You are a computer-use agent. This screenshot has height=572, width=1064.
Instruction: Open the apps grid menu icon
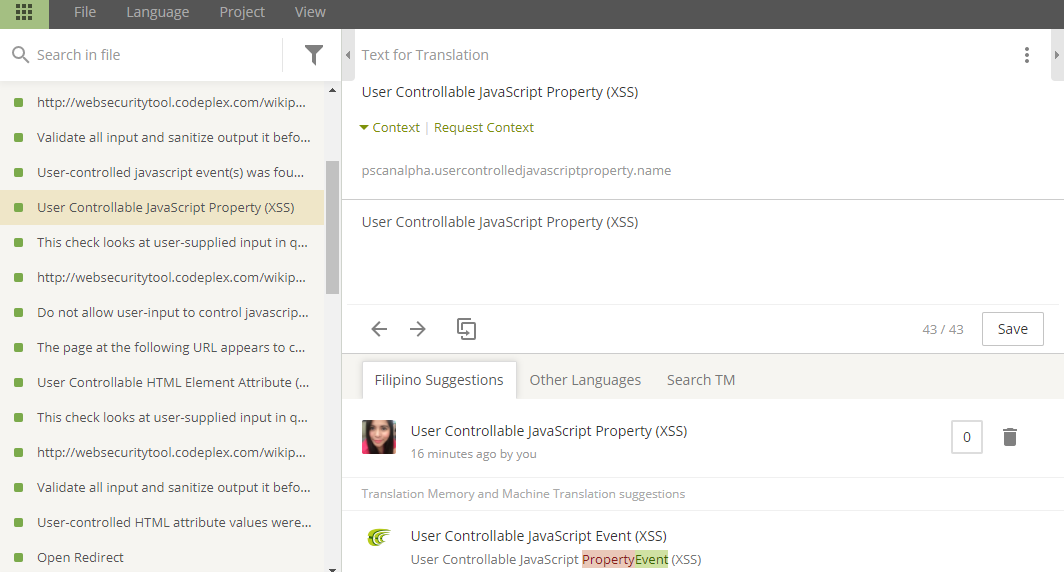(x=24, y=13)
